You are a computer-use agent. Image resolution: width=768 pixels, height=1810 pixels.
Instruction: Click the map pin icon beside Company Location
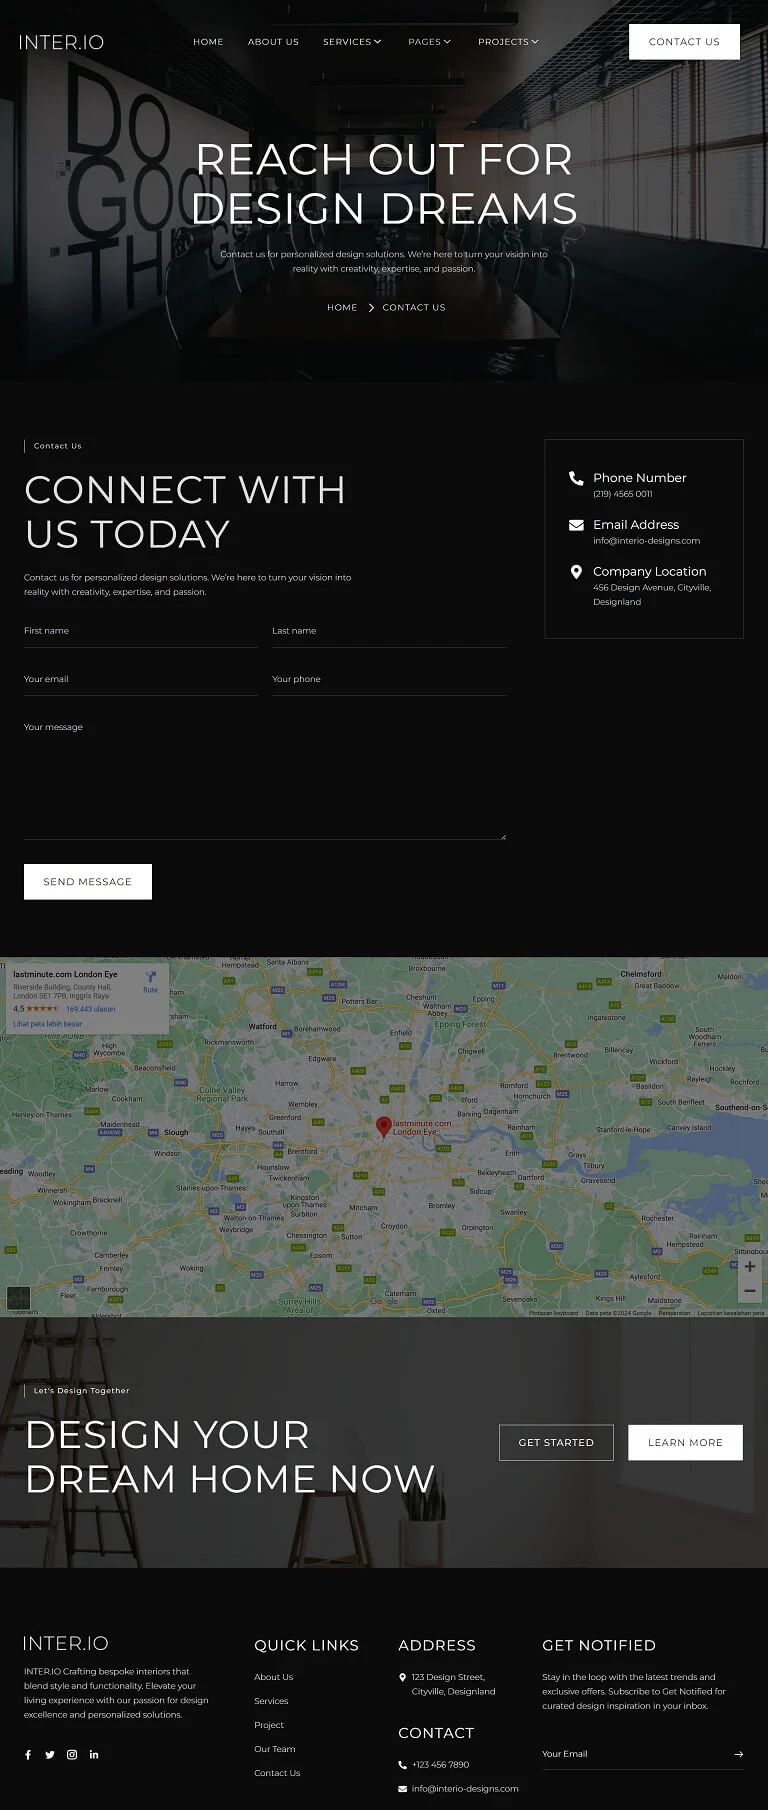coord(576,572)
